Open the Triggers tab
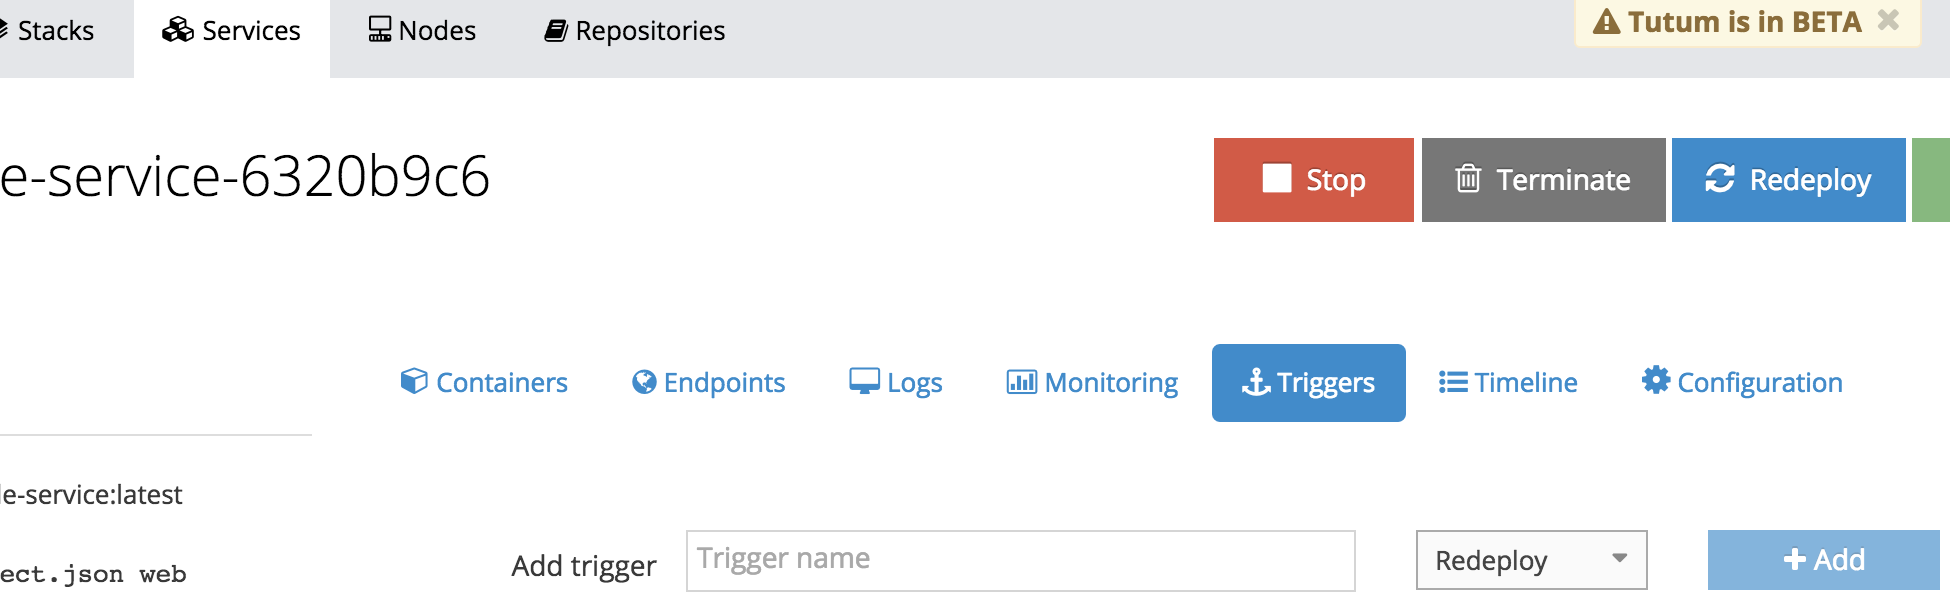1950x608 pixels. [1308, 383]
